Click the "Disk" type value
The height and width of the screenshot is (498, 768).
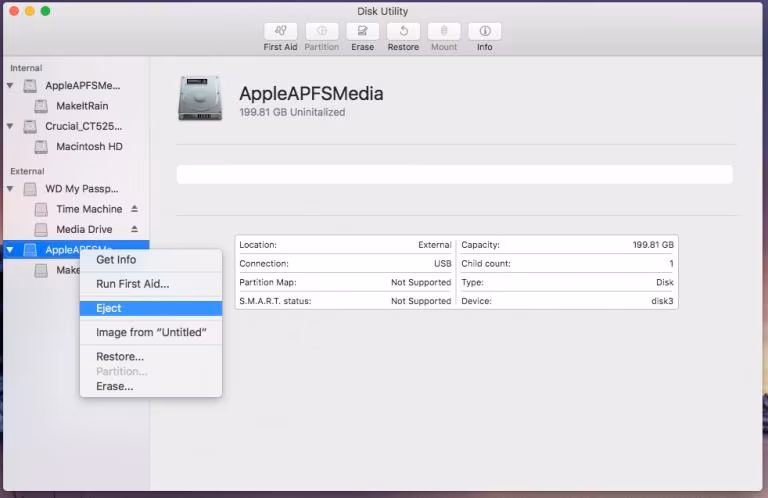point(665,283)
